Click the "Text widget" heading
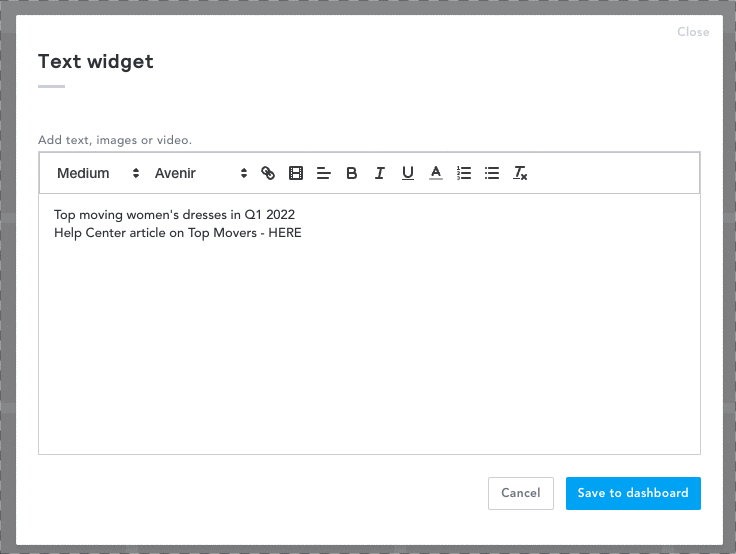 (x=96, y=62)
